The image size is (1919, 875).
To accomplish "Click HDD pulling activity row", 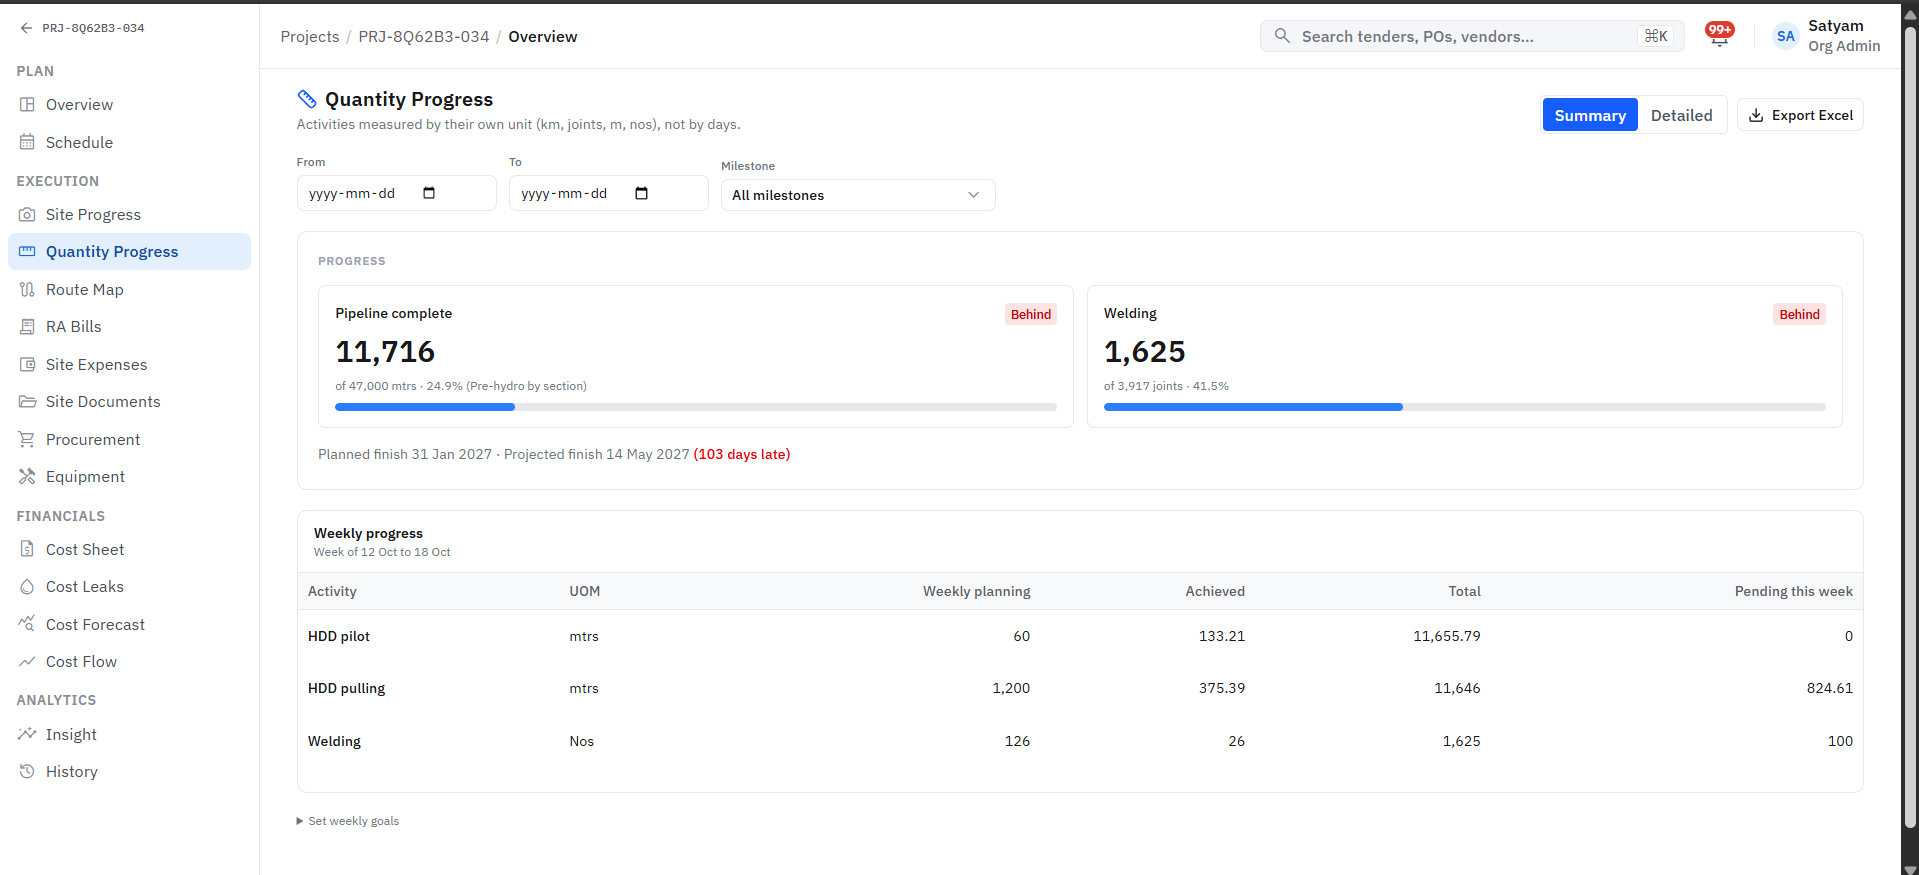I will click(x=1080, y=688).
